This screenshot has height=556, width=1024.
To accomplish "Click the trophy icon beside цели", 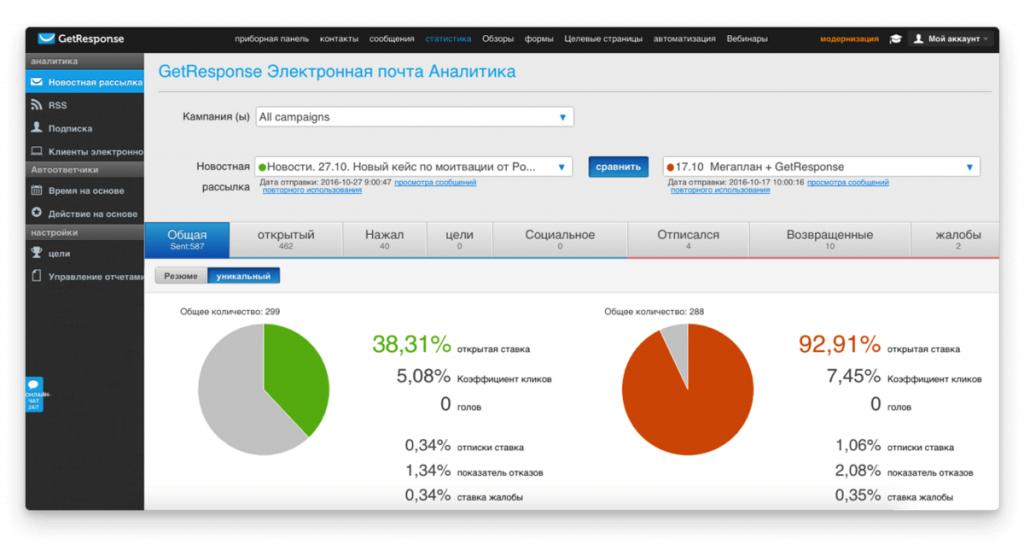I will [37, 253].
